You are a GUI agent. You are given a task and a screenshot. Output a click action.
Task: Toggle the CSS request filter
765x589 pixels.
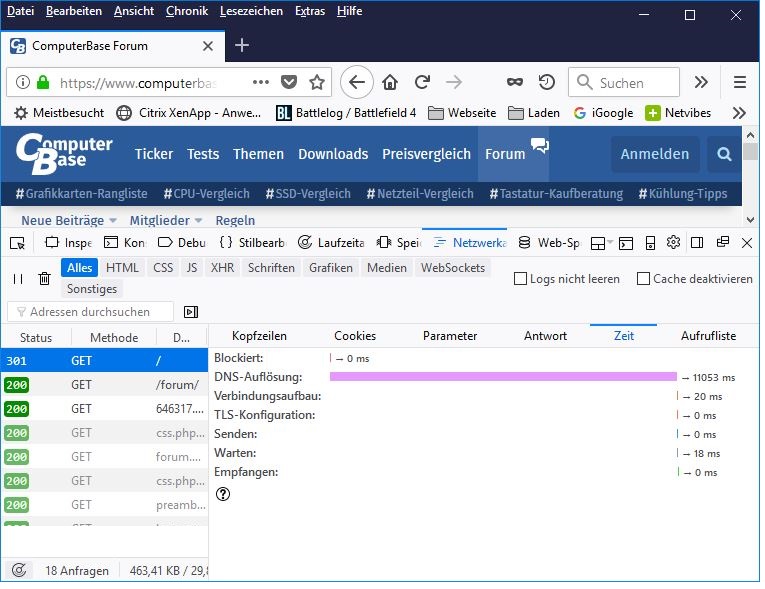point(163,268)
